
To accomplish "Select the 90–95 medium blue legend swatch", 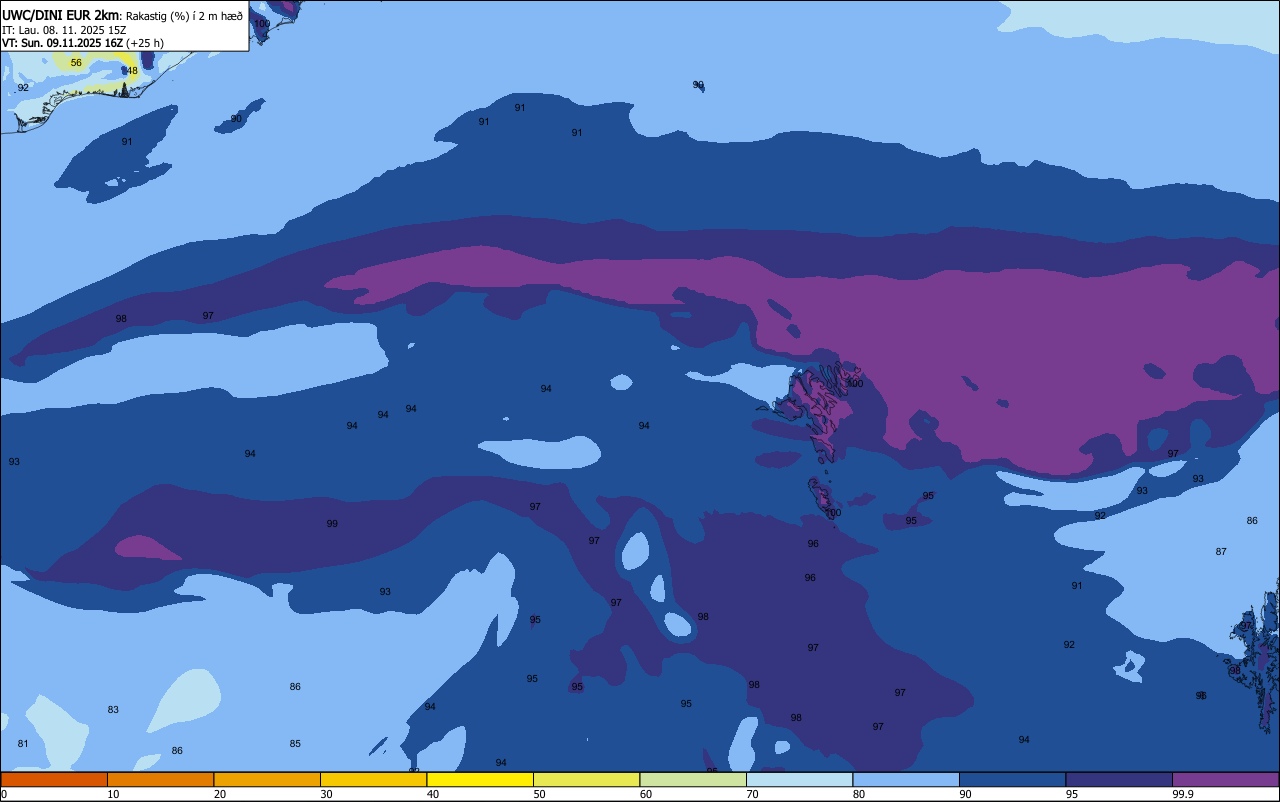I will pyautogui.click(x=1012, y=779).
